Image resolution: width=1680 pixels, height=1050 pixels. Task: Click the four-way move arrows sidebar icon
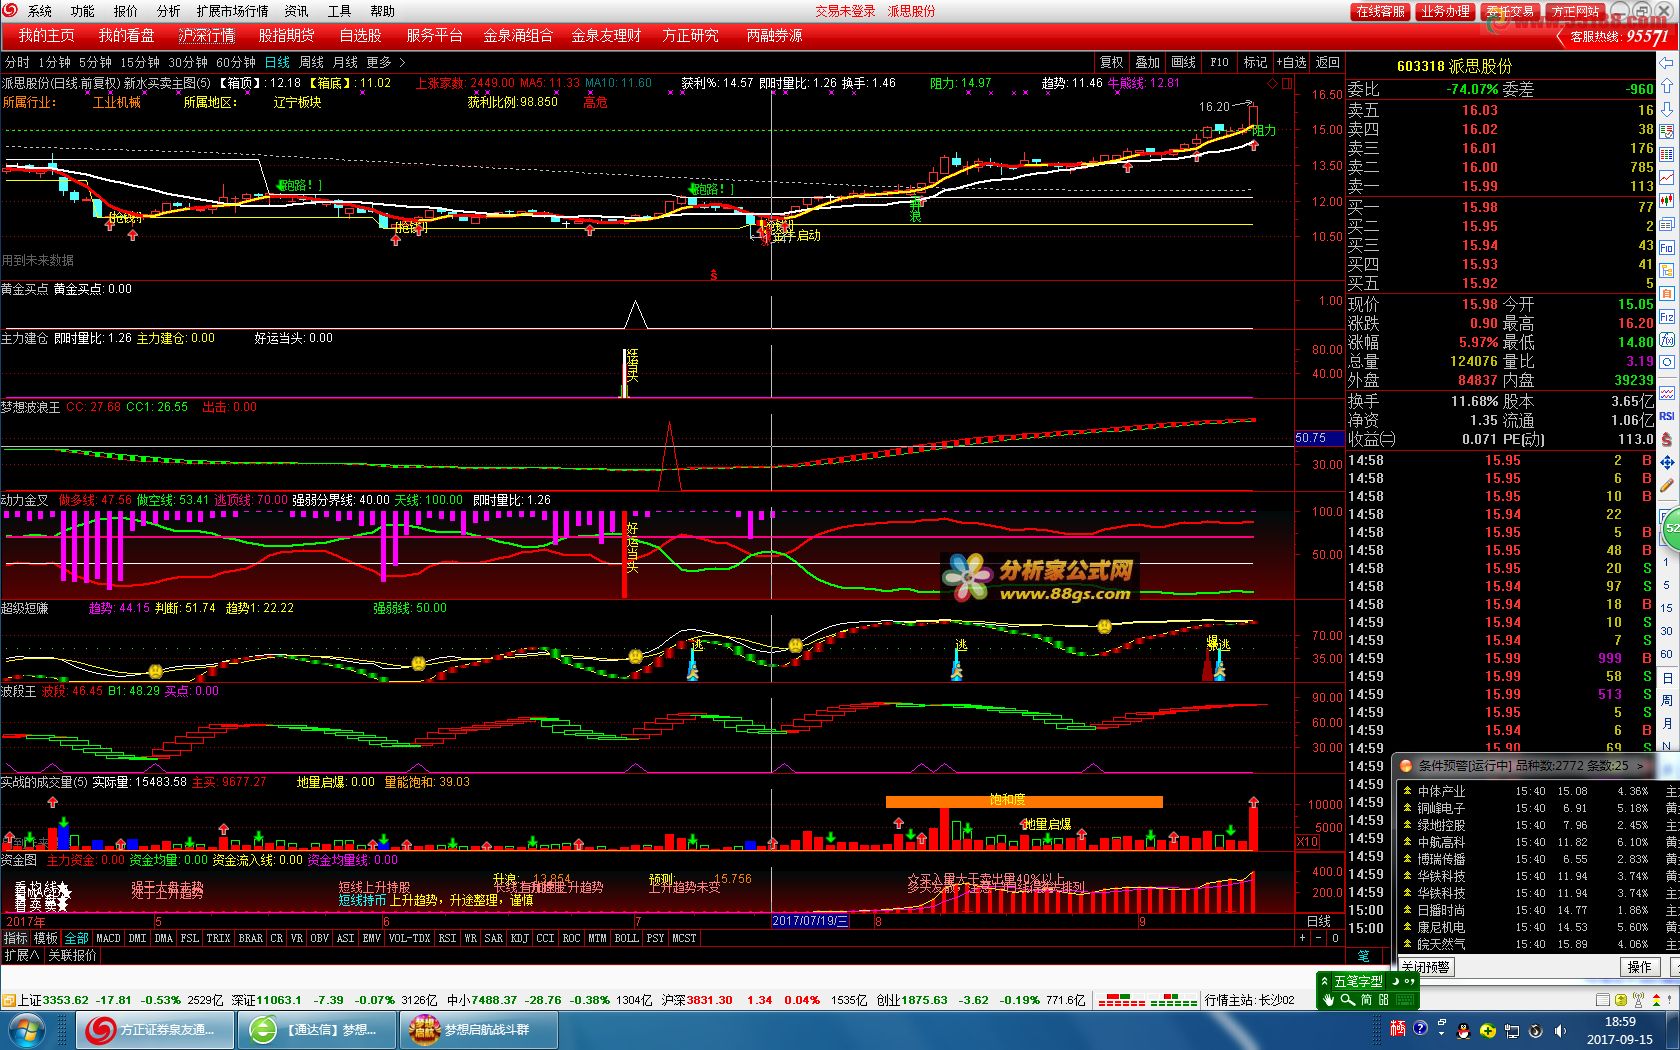tap(1667, 463)
